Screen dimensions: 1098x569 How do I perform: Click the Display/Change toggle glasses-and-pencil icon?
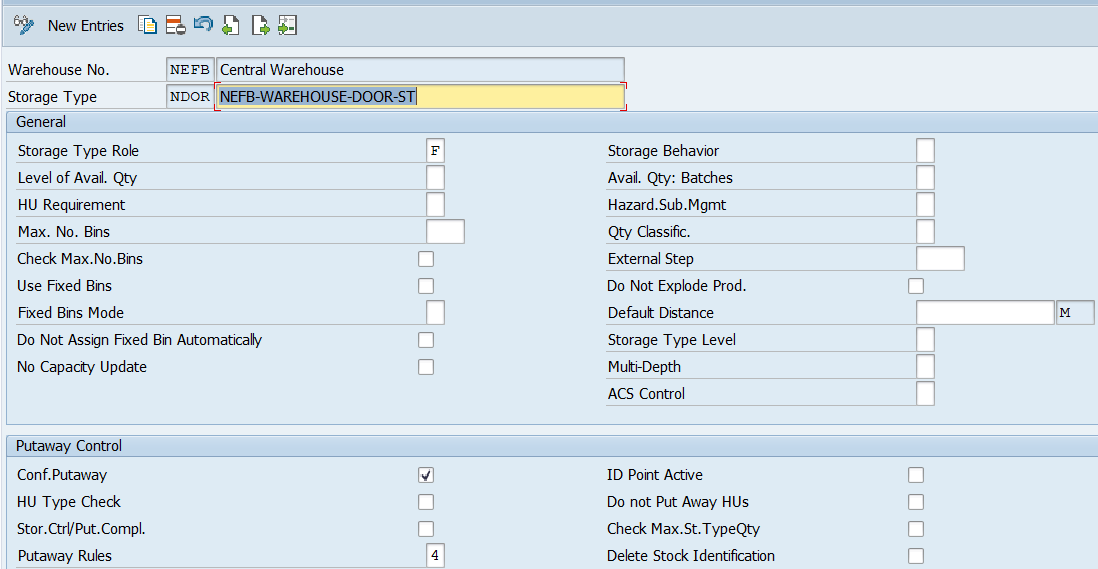coord(25,26)
